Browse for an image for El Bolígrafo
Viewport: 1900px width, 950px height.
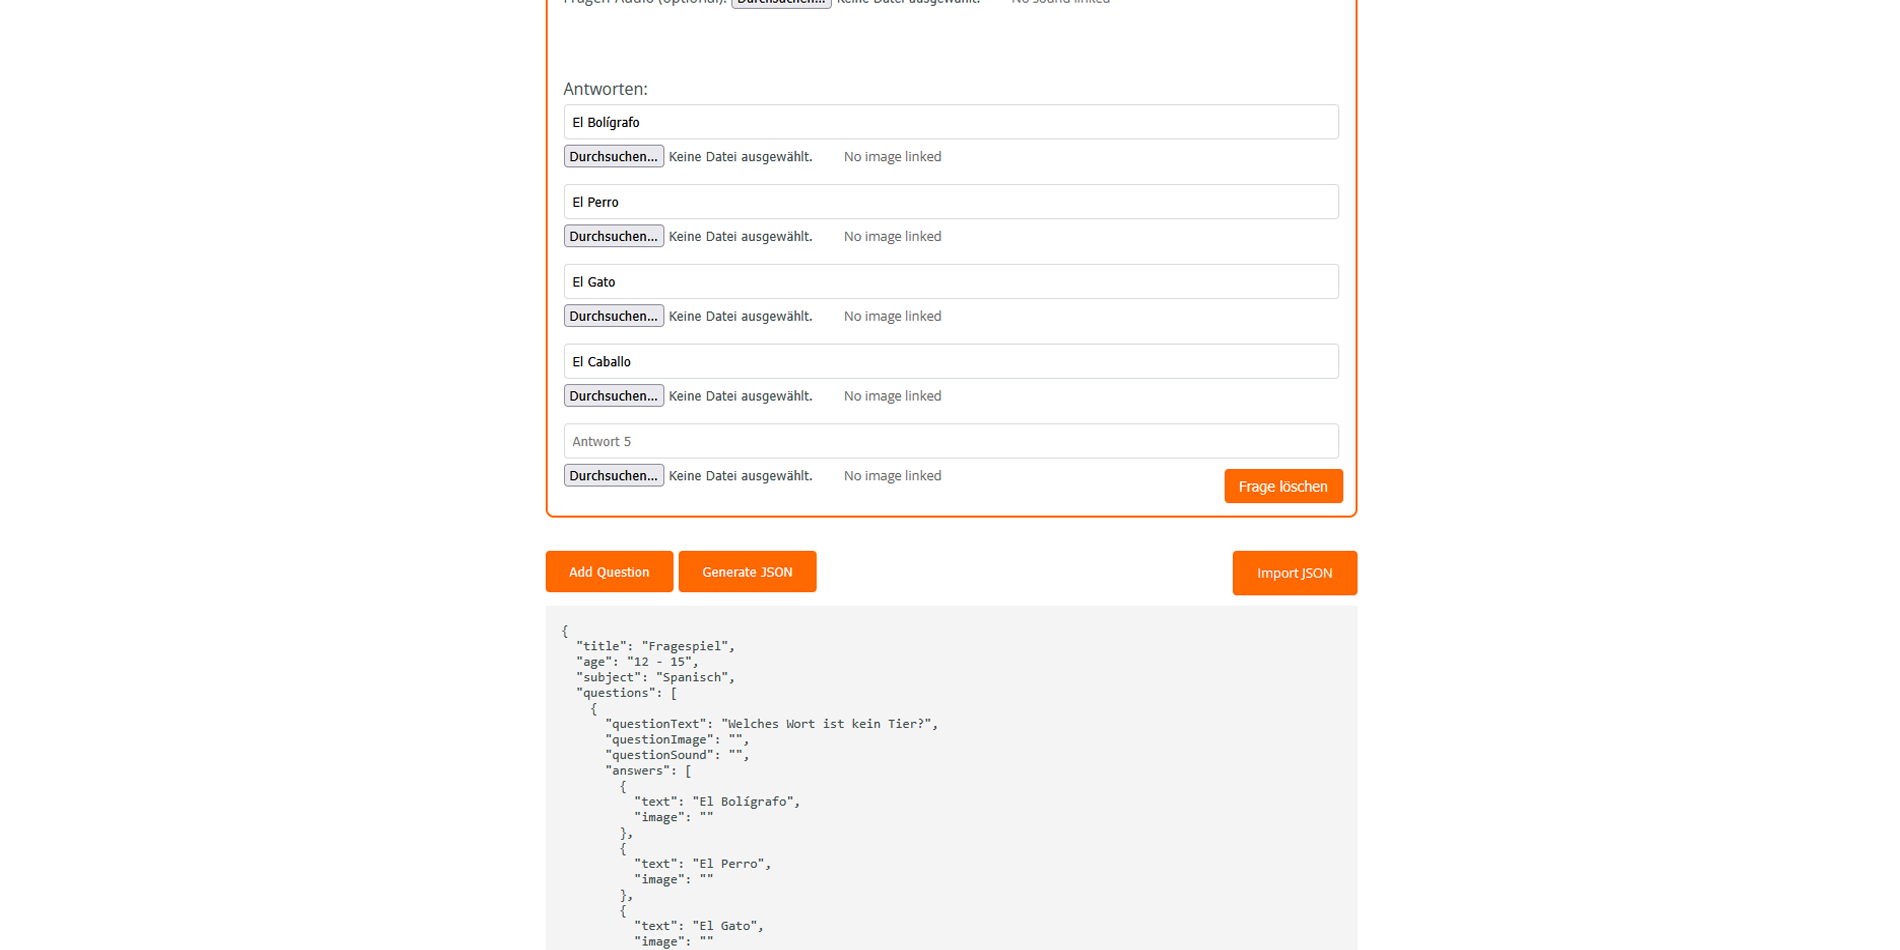tap(613, 157)
